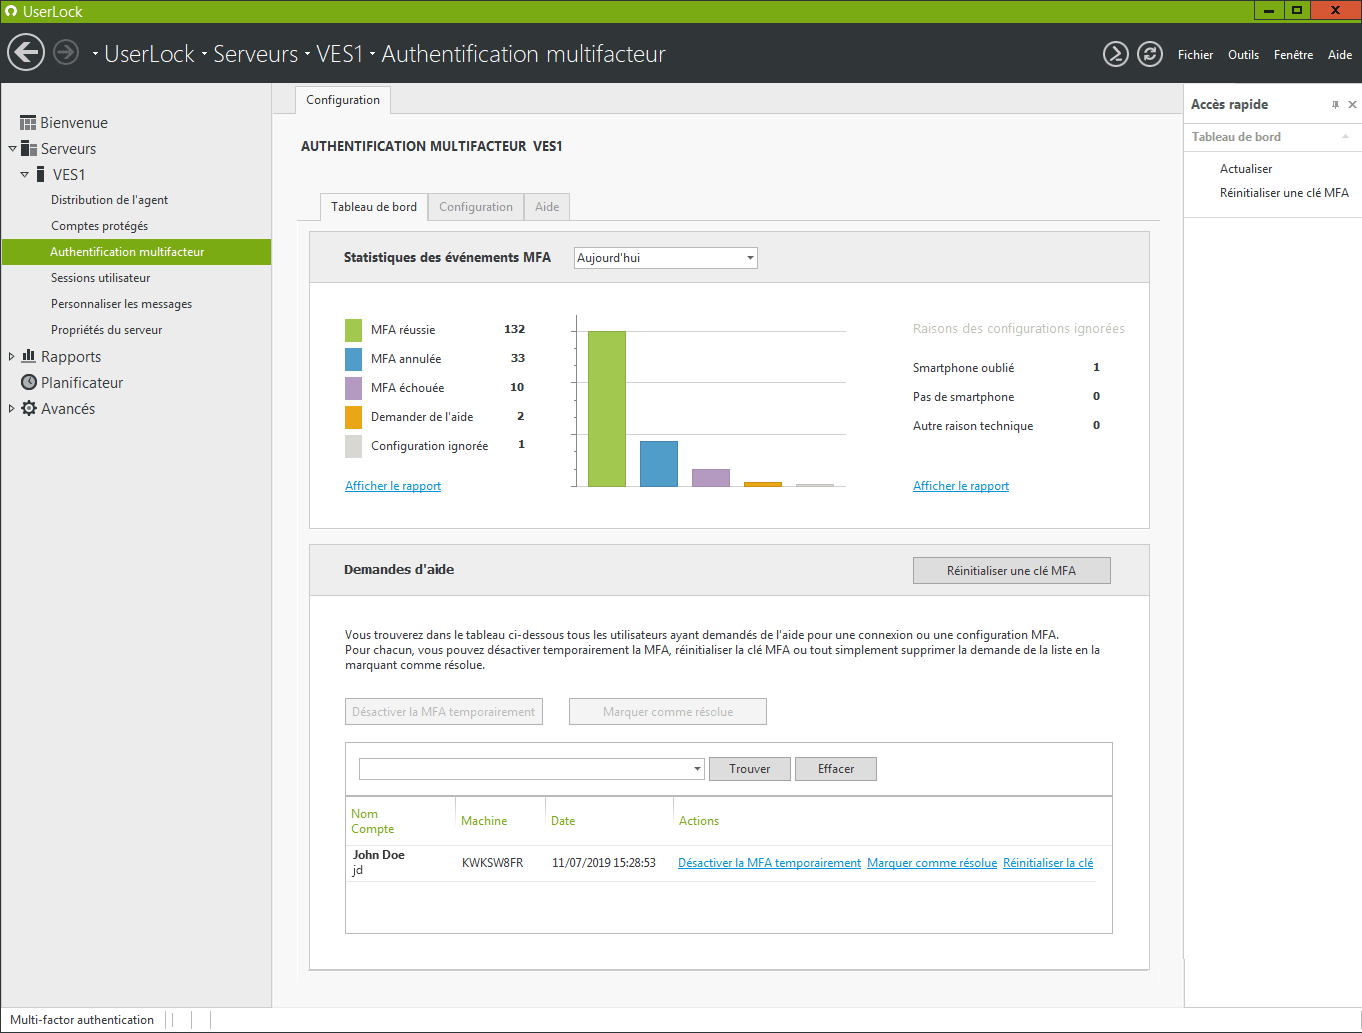This screenshot has width=1362, height=1033.
Task: Click the orange Demander de l'aide swatch
Action: pyautogui.click(x=353, y=417)
